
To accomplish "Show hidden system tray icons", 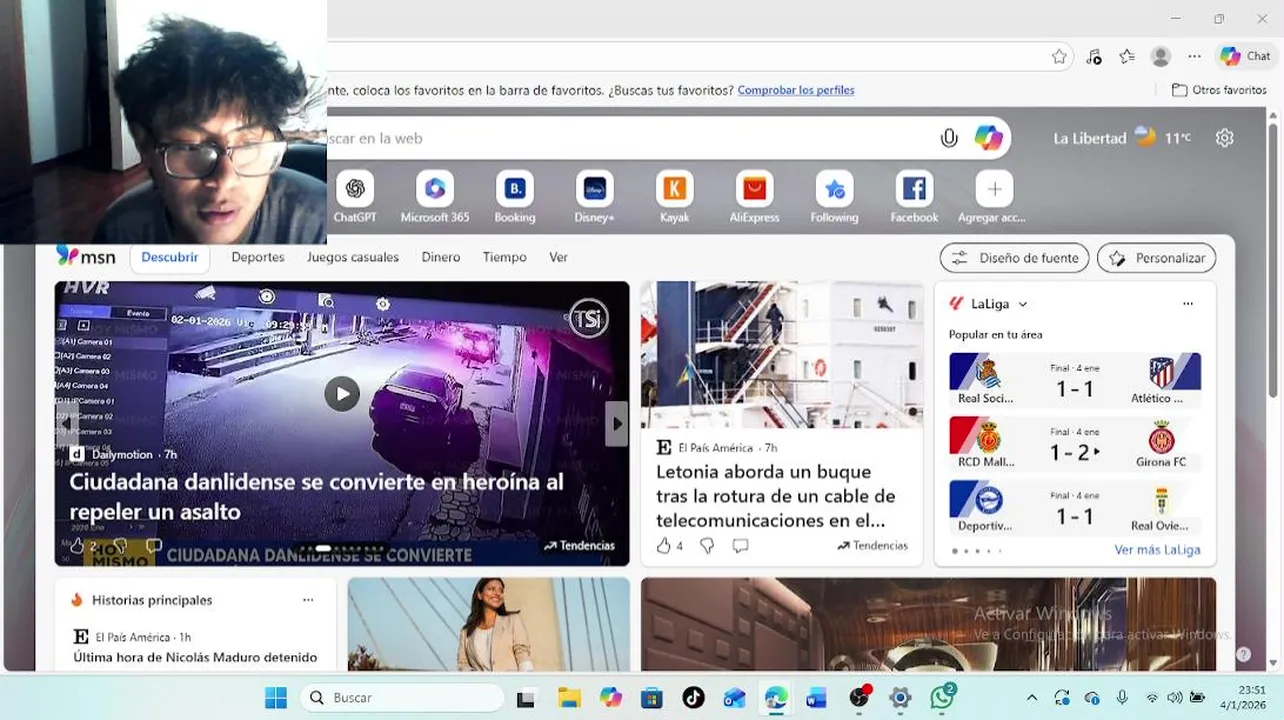I will pyautogui.click(x=1032, y=698).
